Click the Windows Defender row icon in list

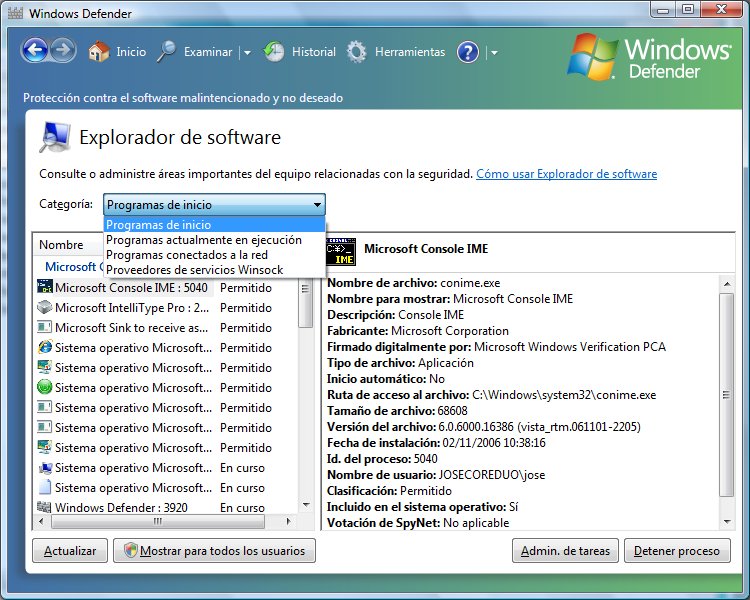44,507
